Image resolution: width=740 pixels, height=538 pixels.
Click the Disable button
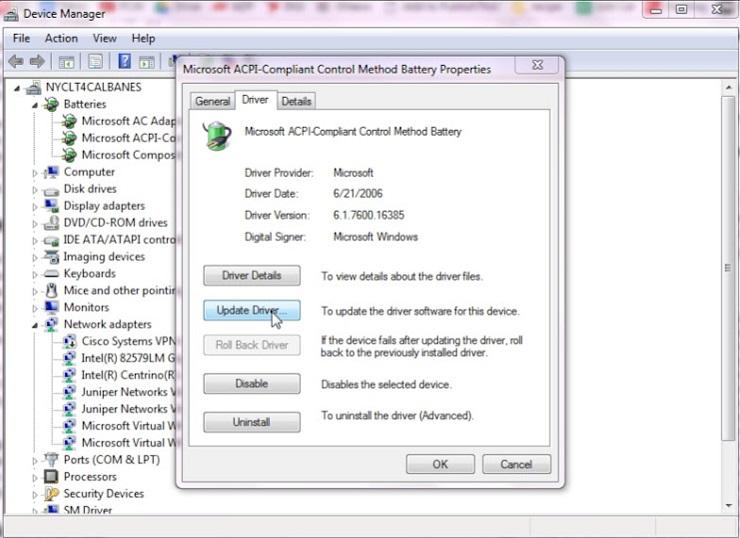[252, 384]
